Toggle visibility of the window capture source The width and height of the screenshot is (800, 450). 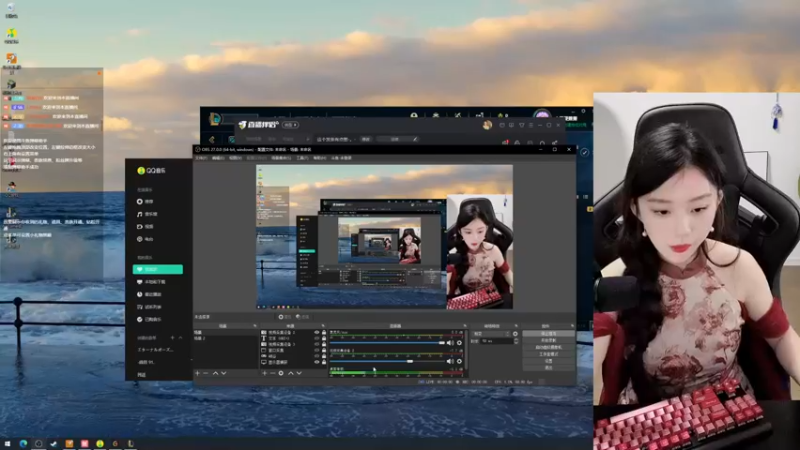click(x=316, y=350)
